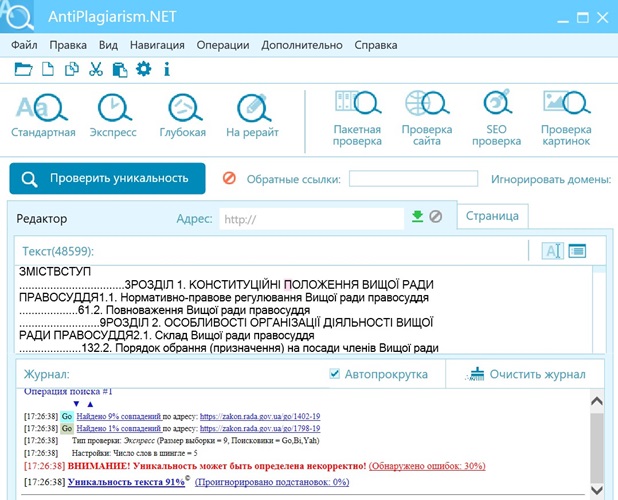
Task: Open the Правка menu
Action: 68,45
